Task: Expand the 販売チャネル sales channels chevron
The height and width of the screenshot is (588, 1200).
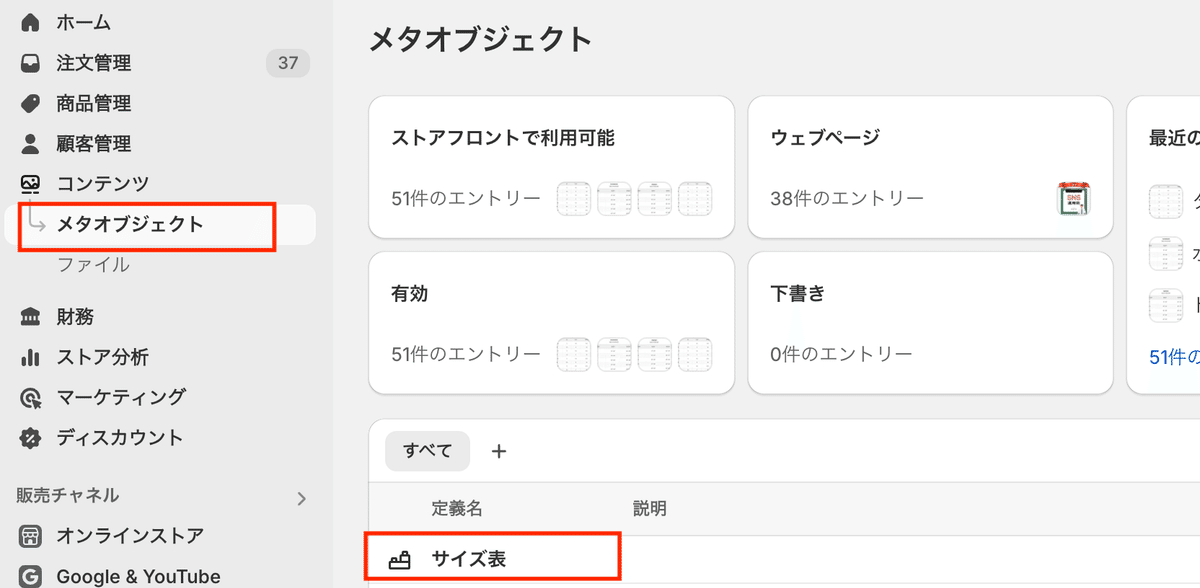Action: pyautogui.click(x=302, y=498)
